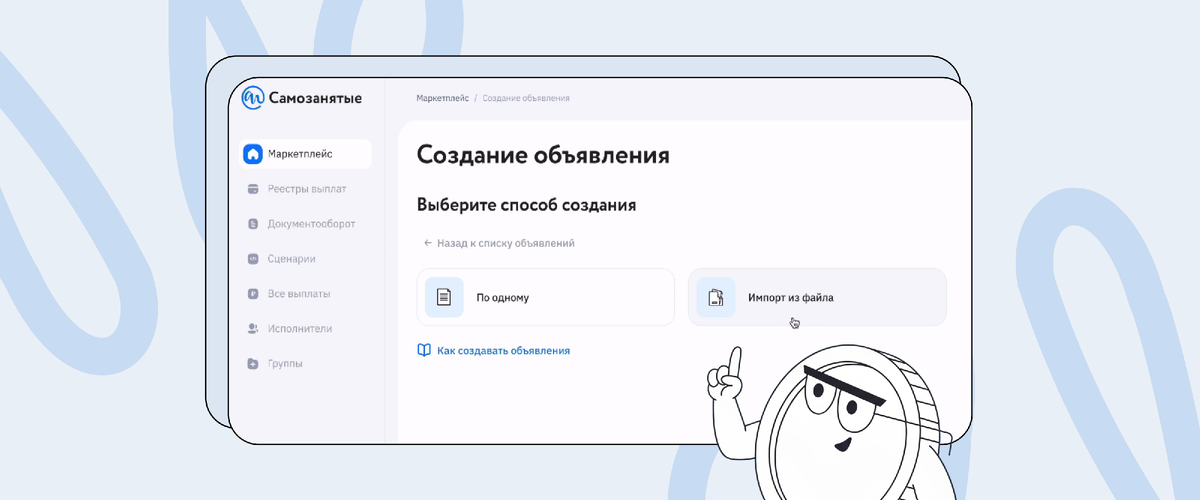Click the Документооборот sidebar icon
Image resolution: width=1200 pixels, height=500 pixels.
click(254, 224)
